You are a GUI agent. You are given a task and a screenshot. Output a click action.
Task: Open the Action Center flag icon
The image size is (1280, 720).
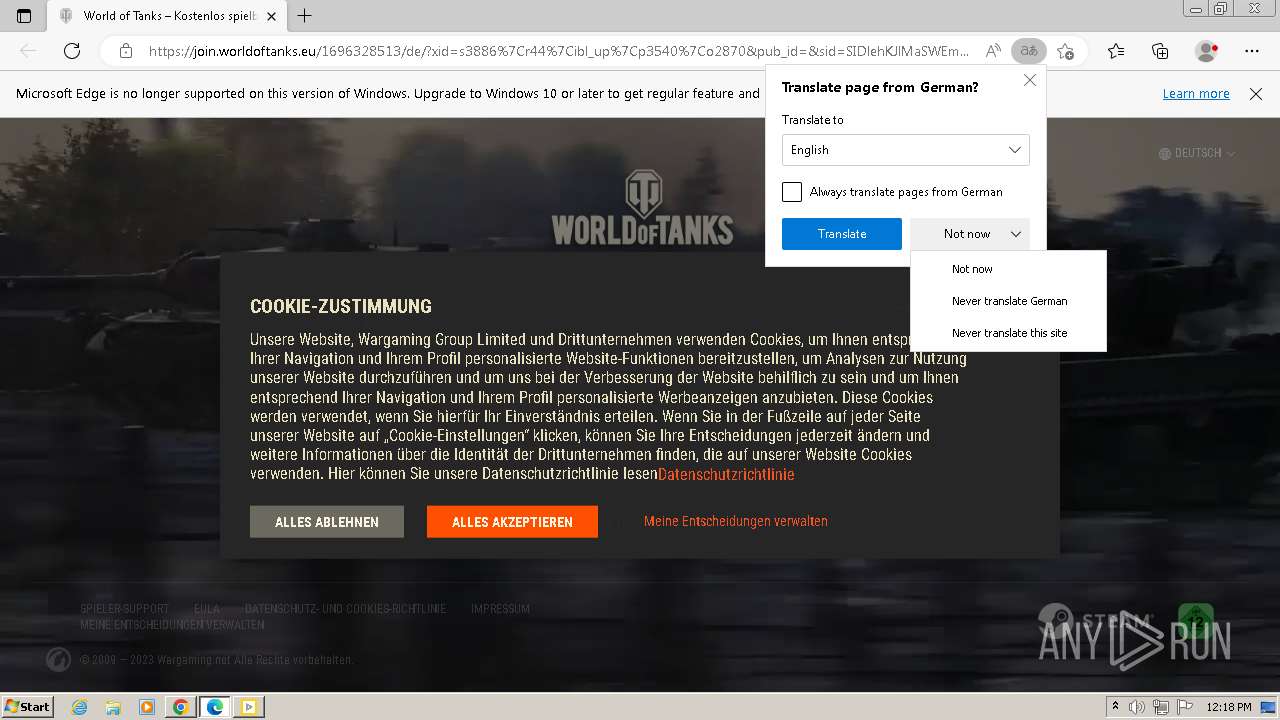(x=1185, y=707)
